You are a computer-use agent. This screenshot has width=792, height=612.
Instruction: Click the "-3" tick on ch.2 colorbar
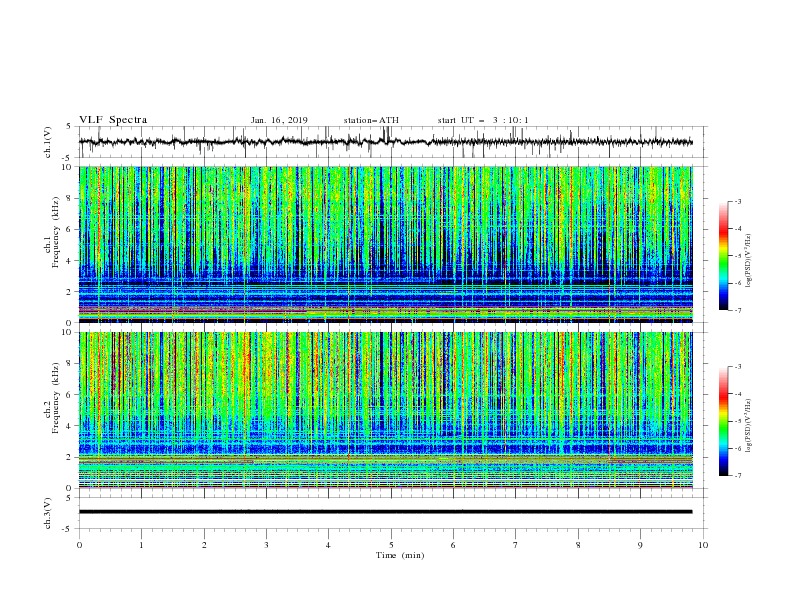737,367
